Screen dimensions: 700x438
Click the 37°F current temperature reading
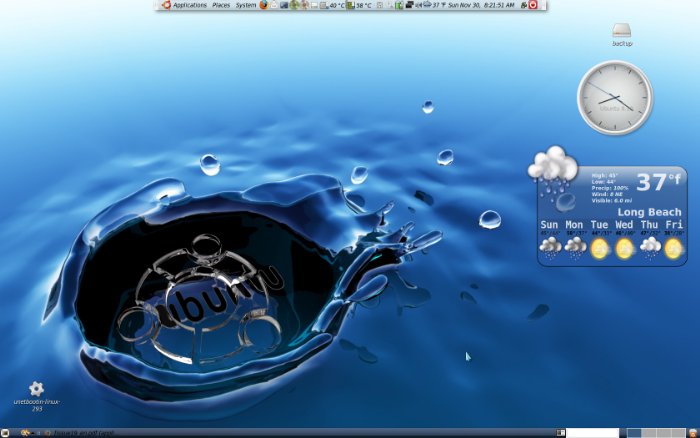[x=657, y=183]
